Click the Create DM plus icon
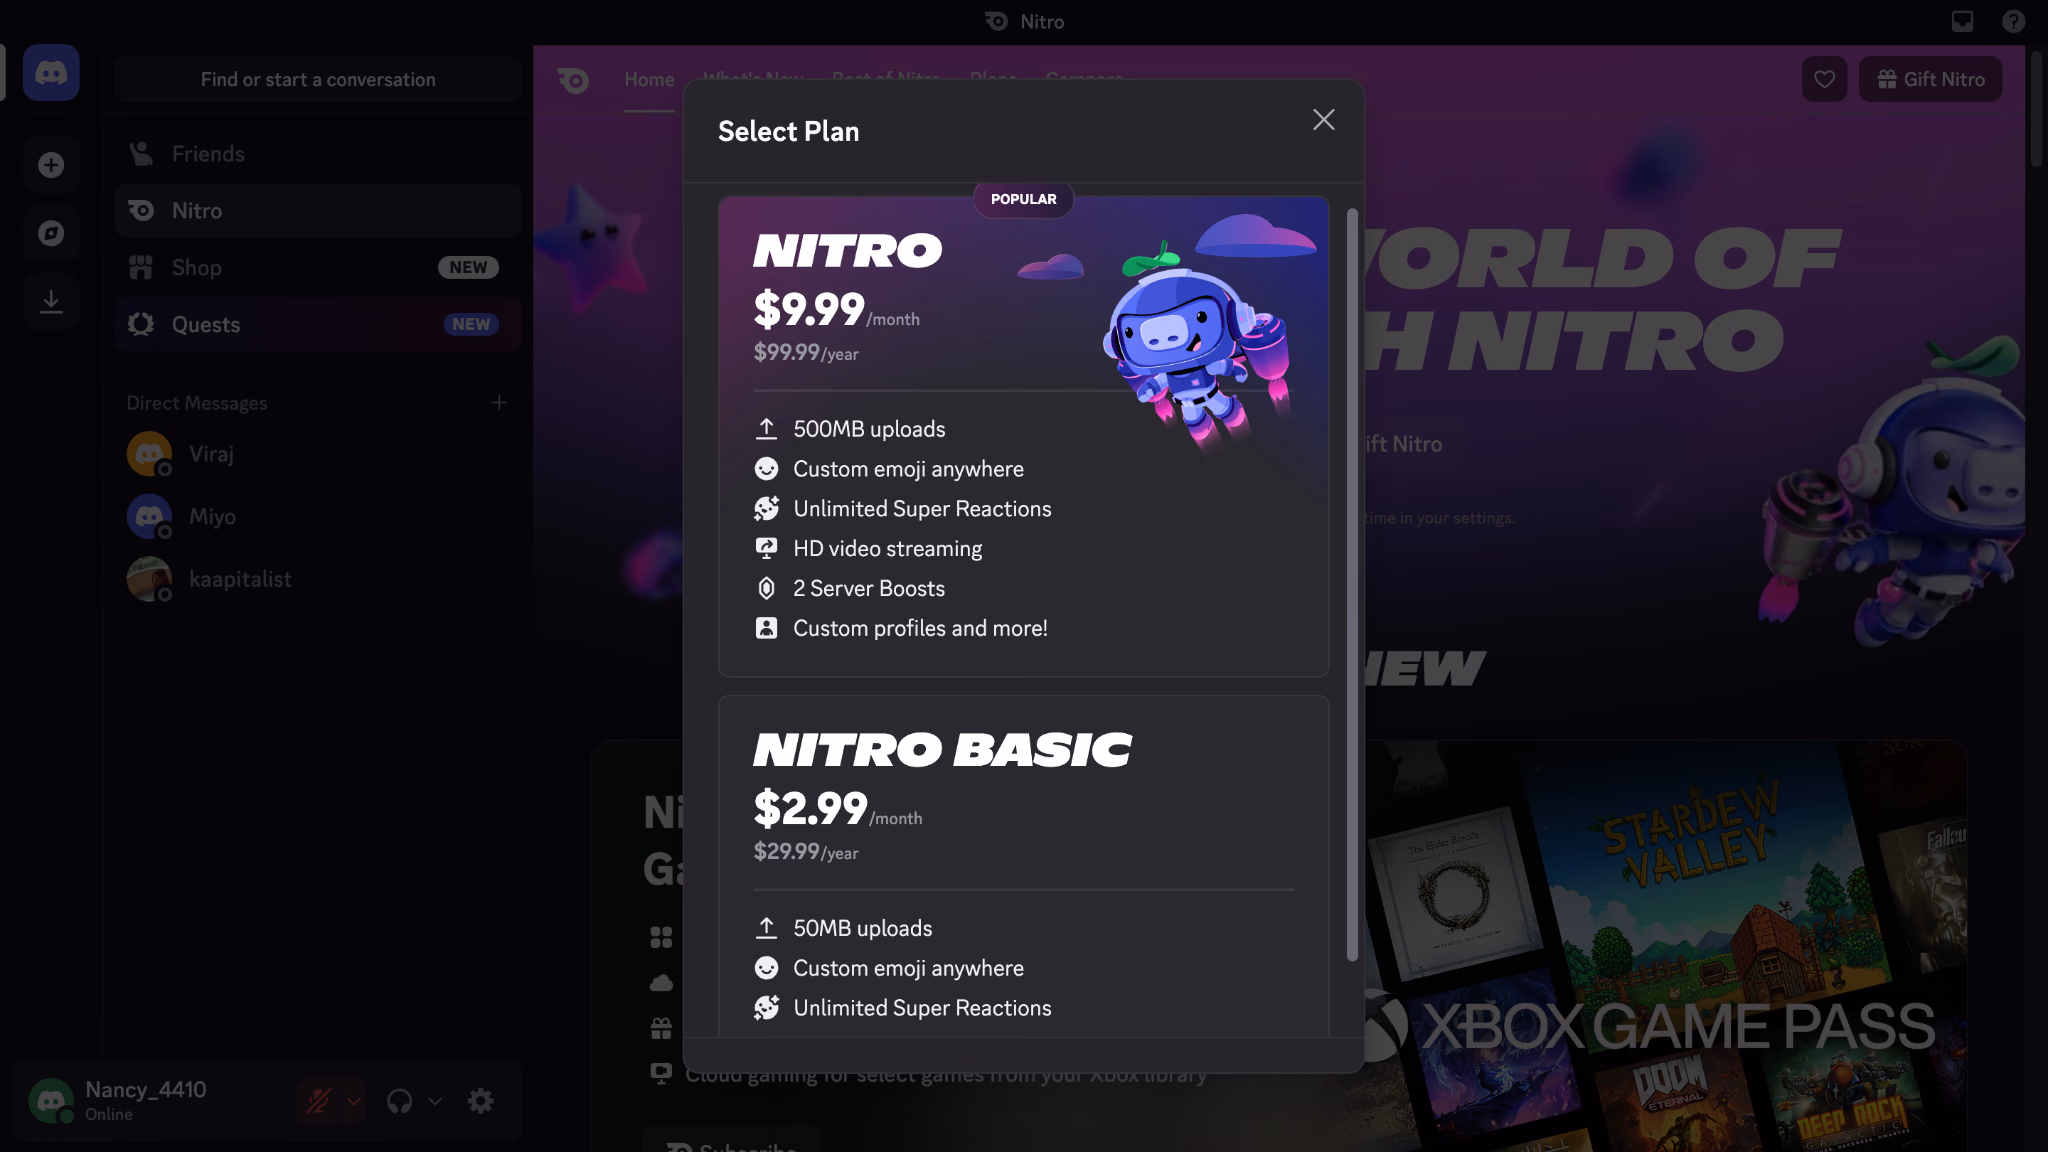This screenshot has width=2048, height=1152. click(499, 403)
